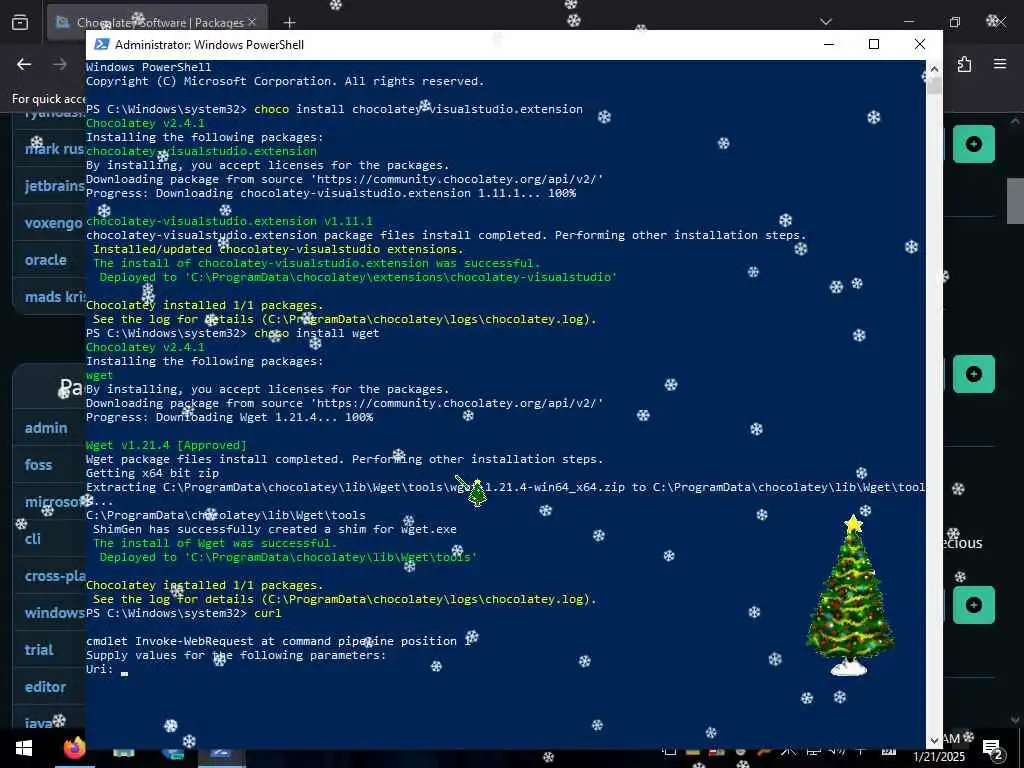Open the notification center icon

tap(992, 750)
